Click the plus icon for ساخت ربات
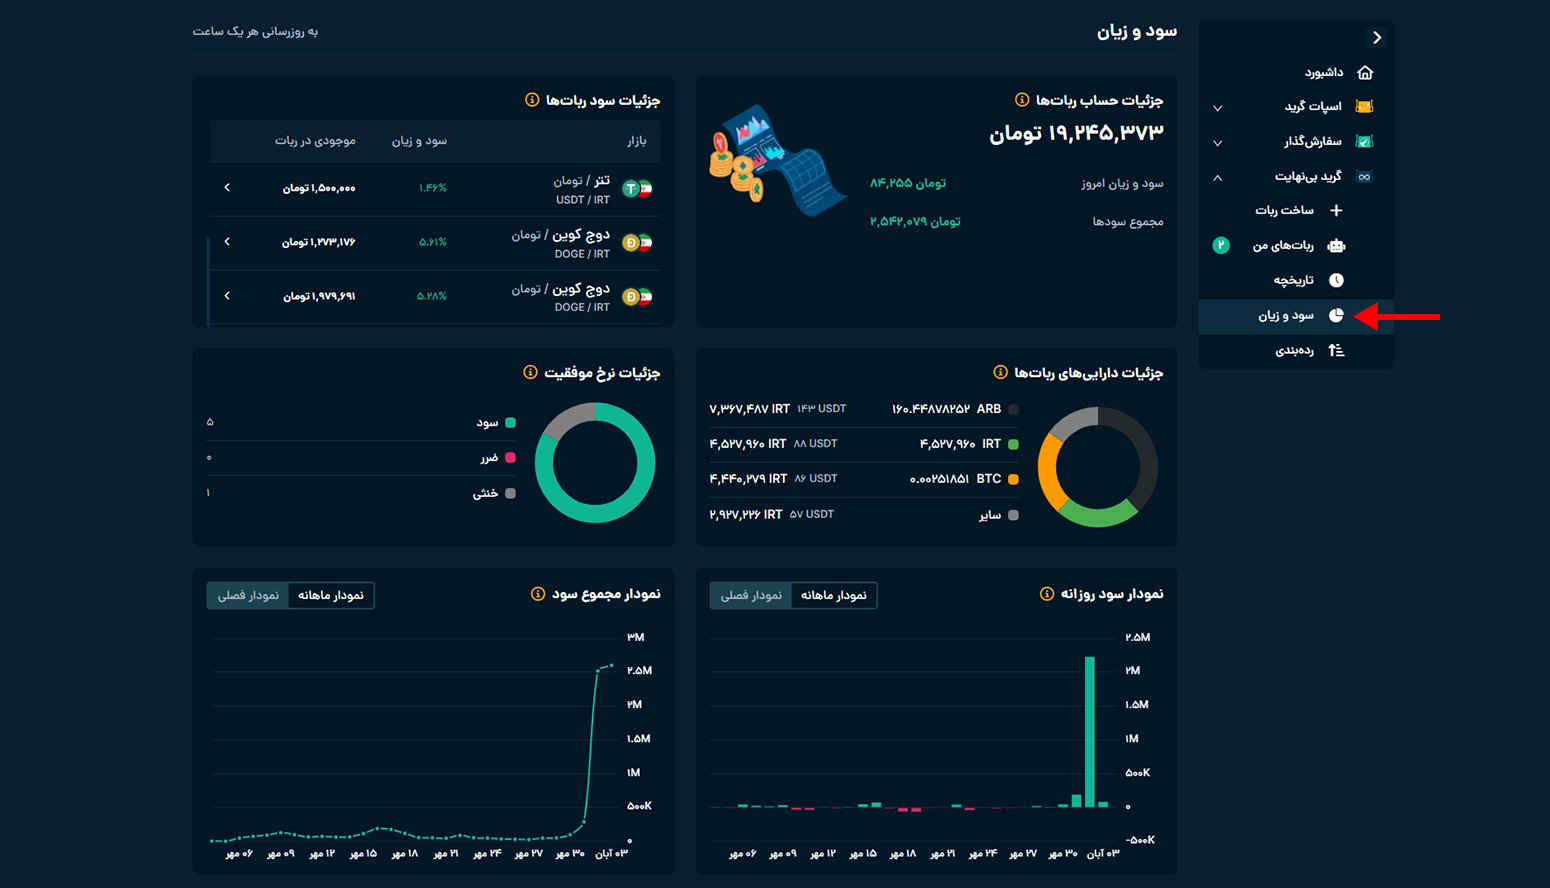The image size is (1550, 888). coord(1336,210)
